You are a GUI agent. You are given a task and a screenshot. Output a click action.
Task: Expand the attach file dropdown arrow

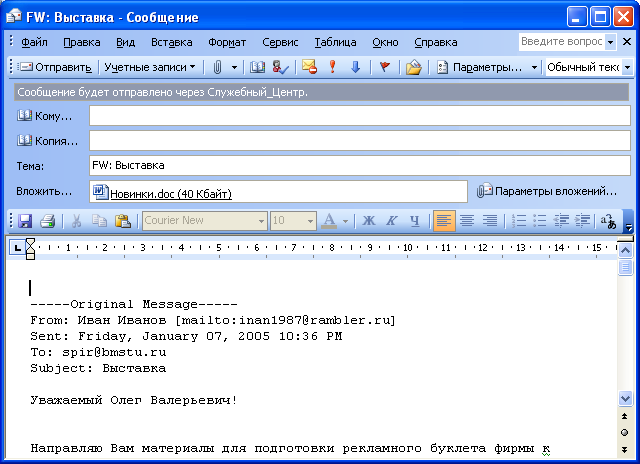click(x=234, y=67)
